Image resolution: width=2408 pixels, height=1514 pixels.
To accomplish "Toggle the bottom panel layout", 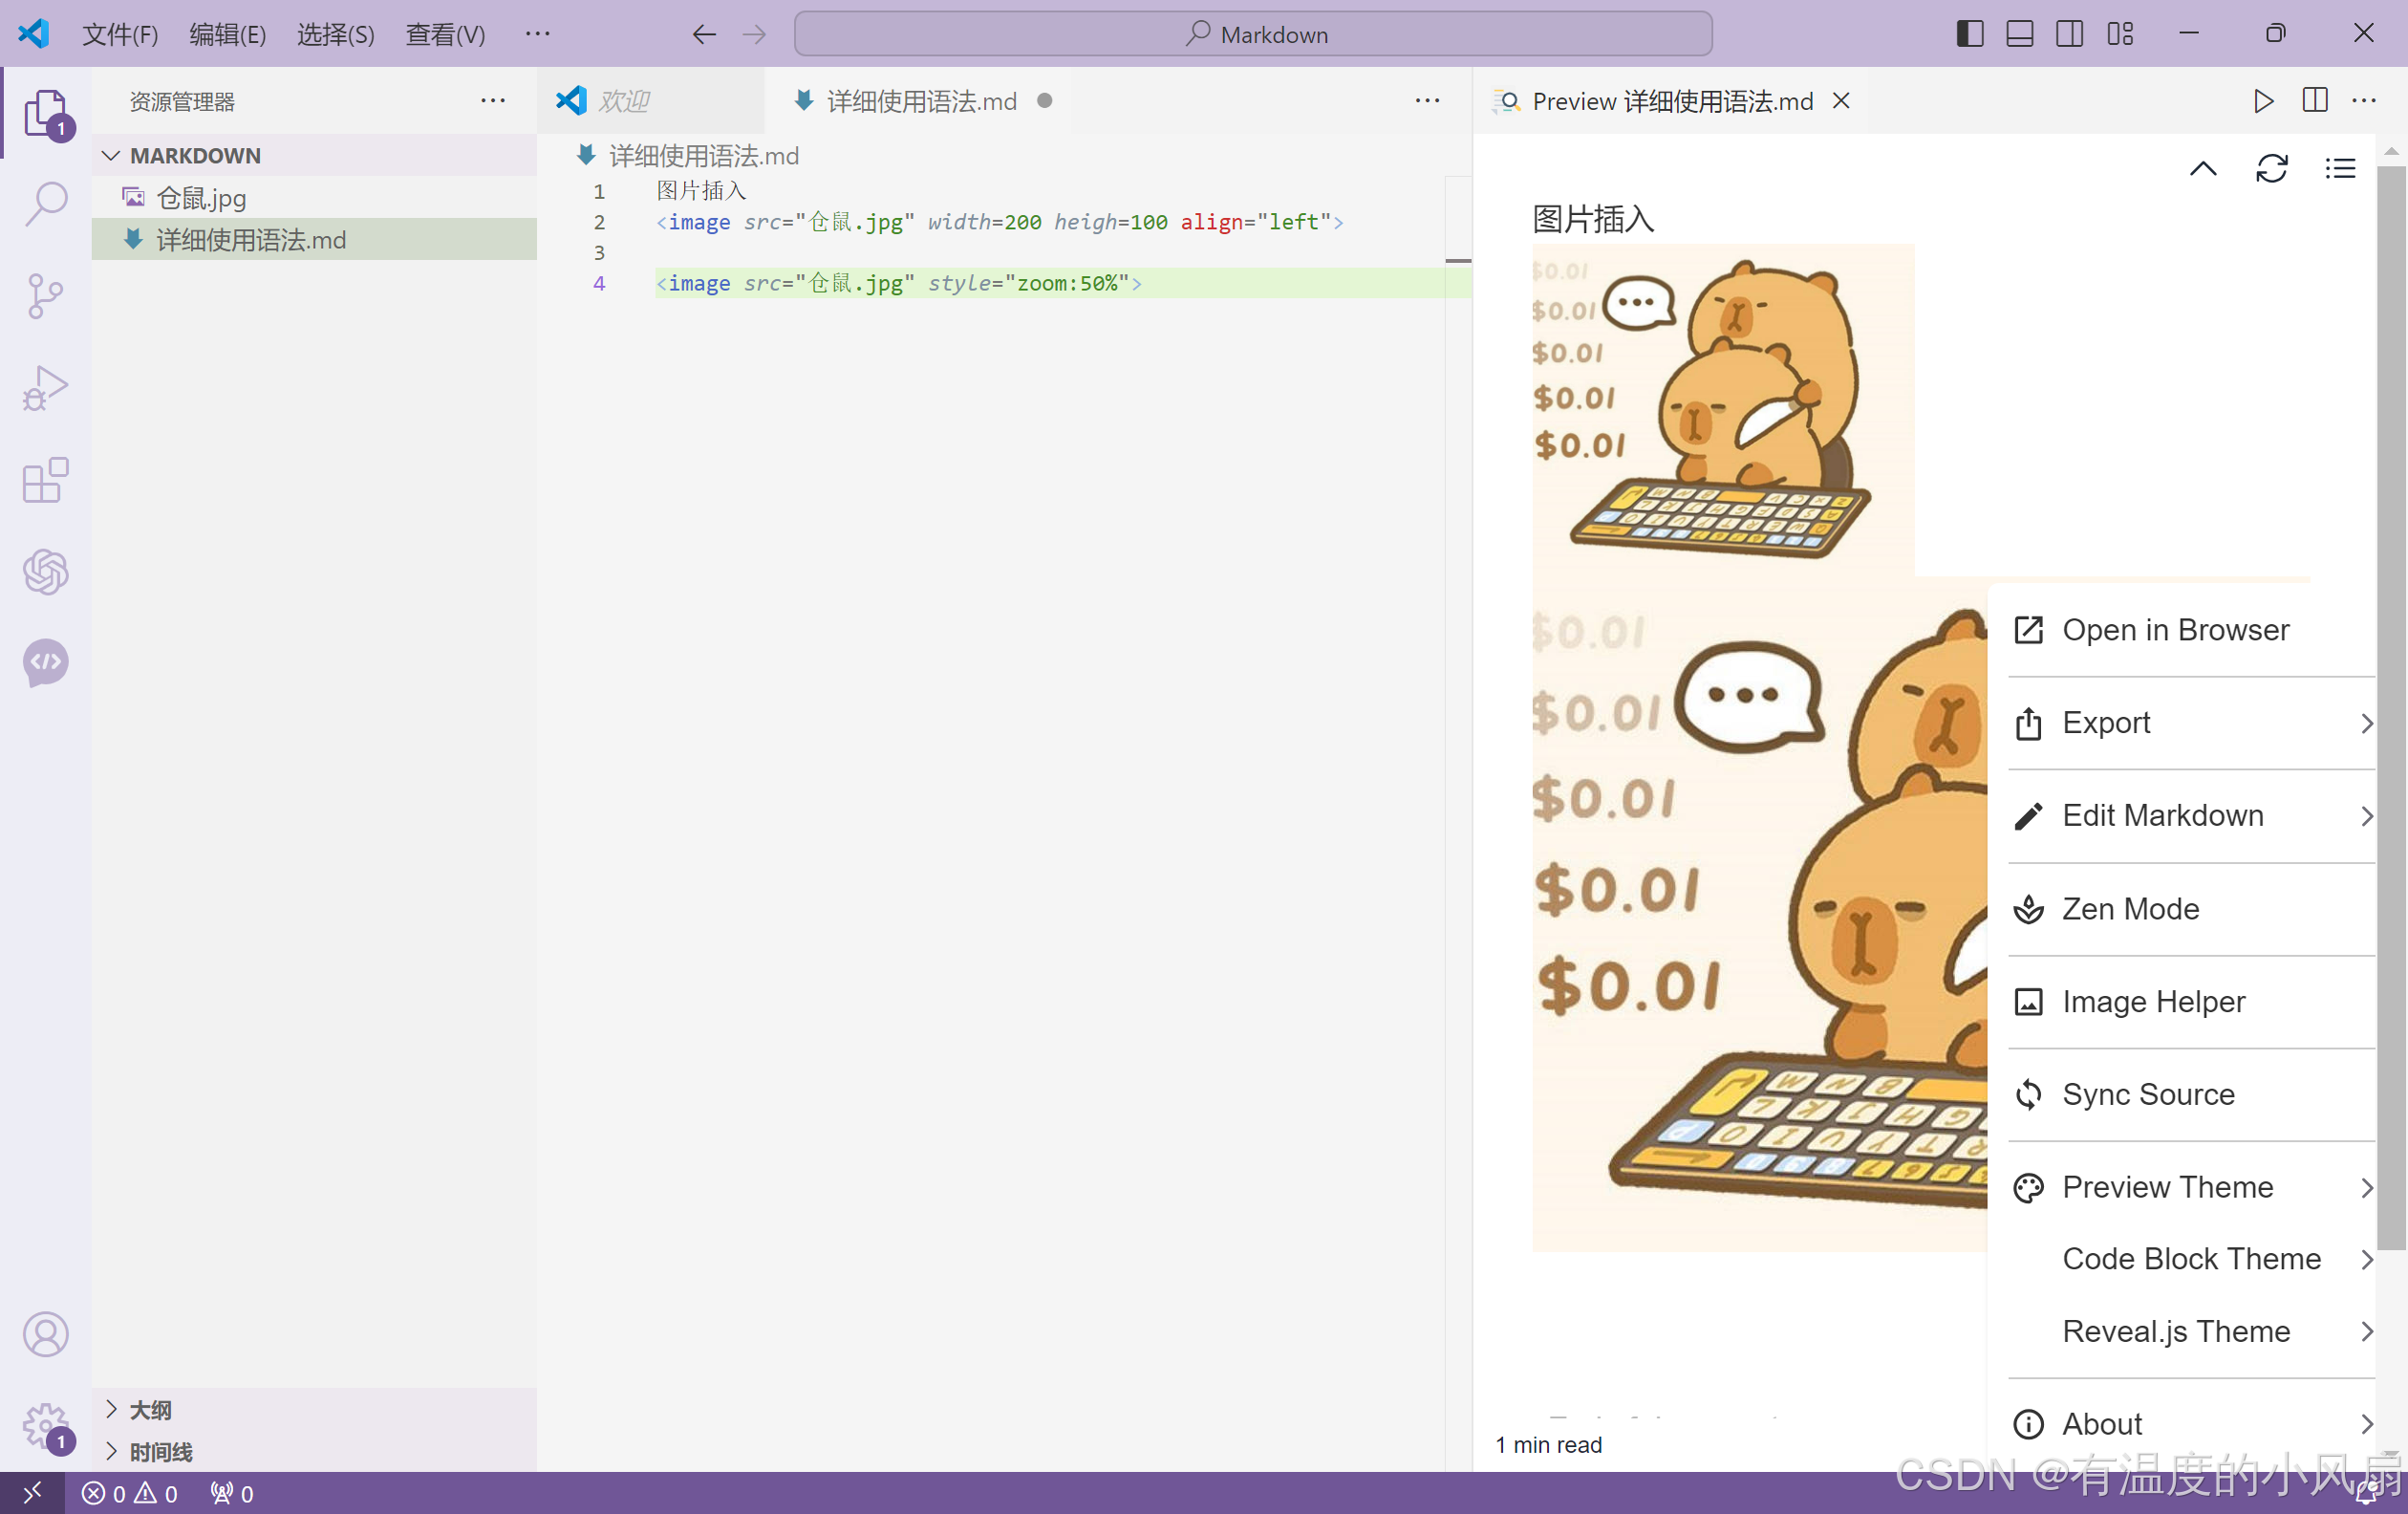I will [2019, 34].
